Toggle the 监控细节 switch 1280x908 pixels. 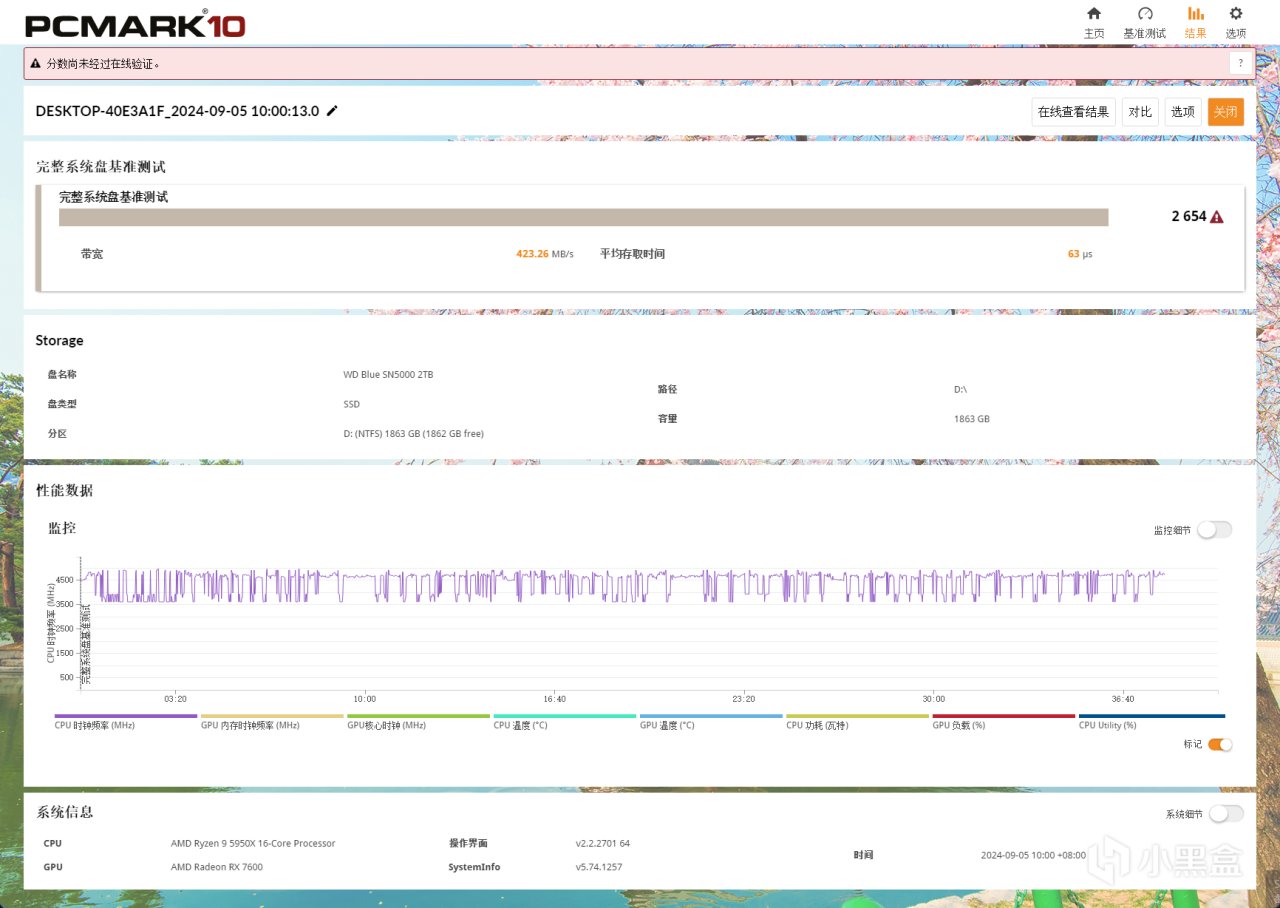pos(1215,530)
